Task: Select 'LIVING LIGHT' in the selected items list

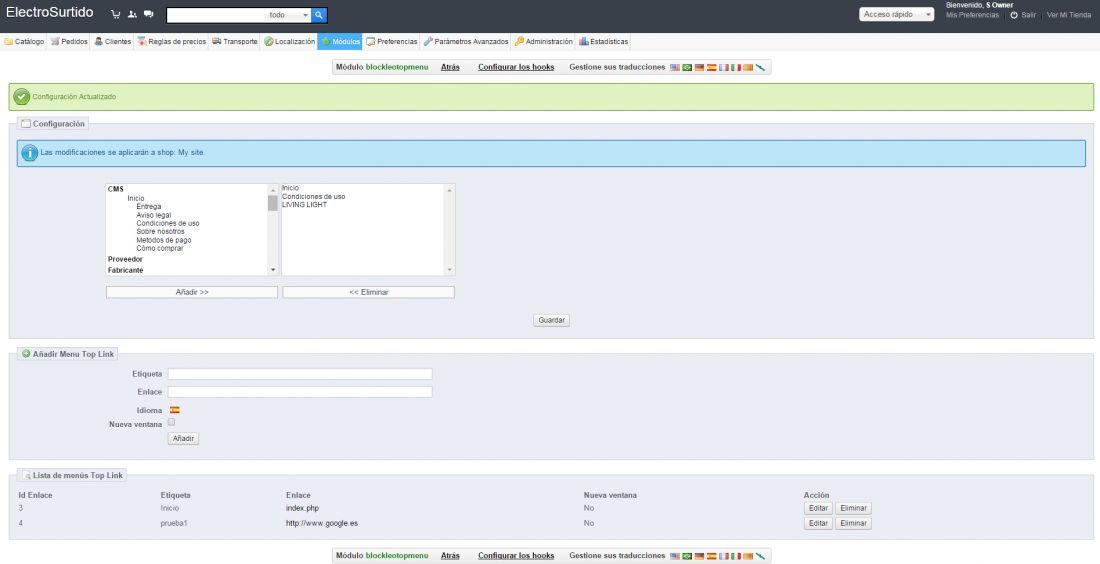Action: (x=304, y=204)
